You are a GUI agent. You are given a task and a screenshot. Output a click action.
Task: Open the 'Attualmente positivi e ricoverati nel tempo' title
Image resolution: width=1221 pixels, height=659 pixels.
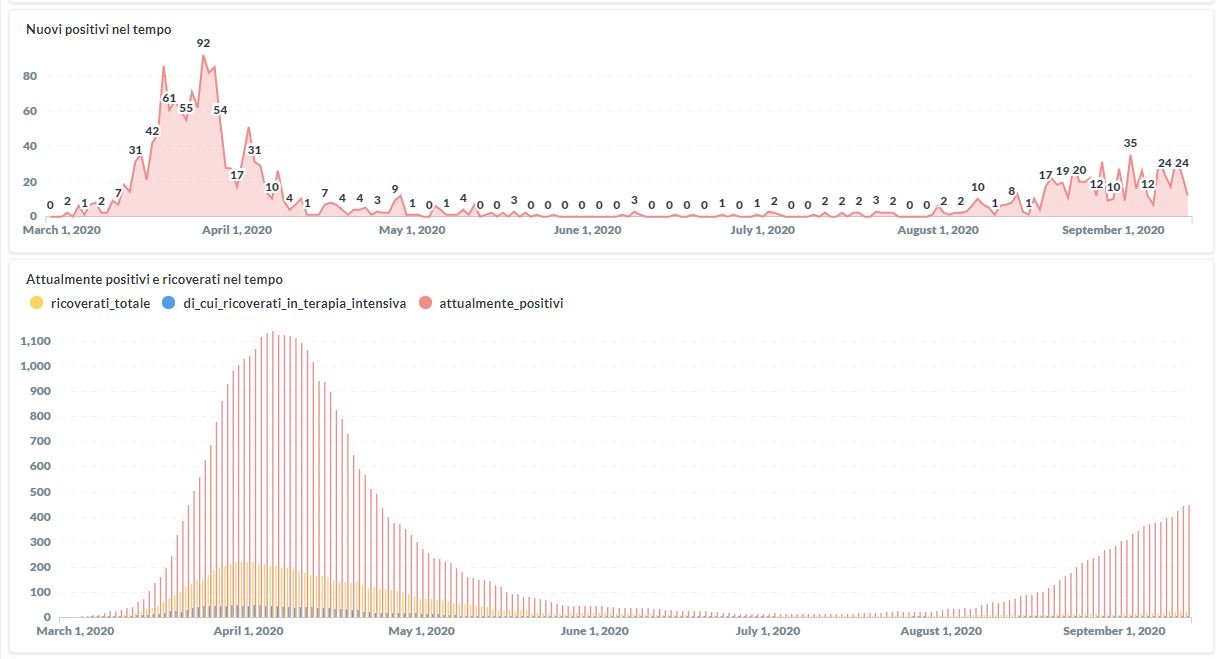(154, 280)
